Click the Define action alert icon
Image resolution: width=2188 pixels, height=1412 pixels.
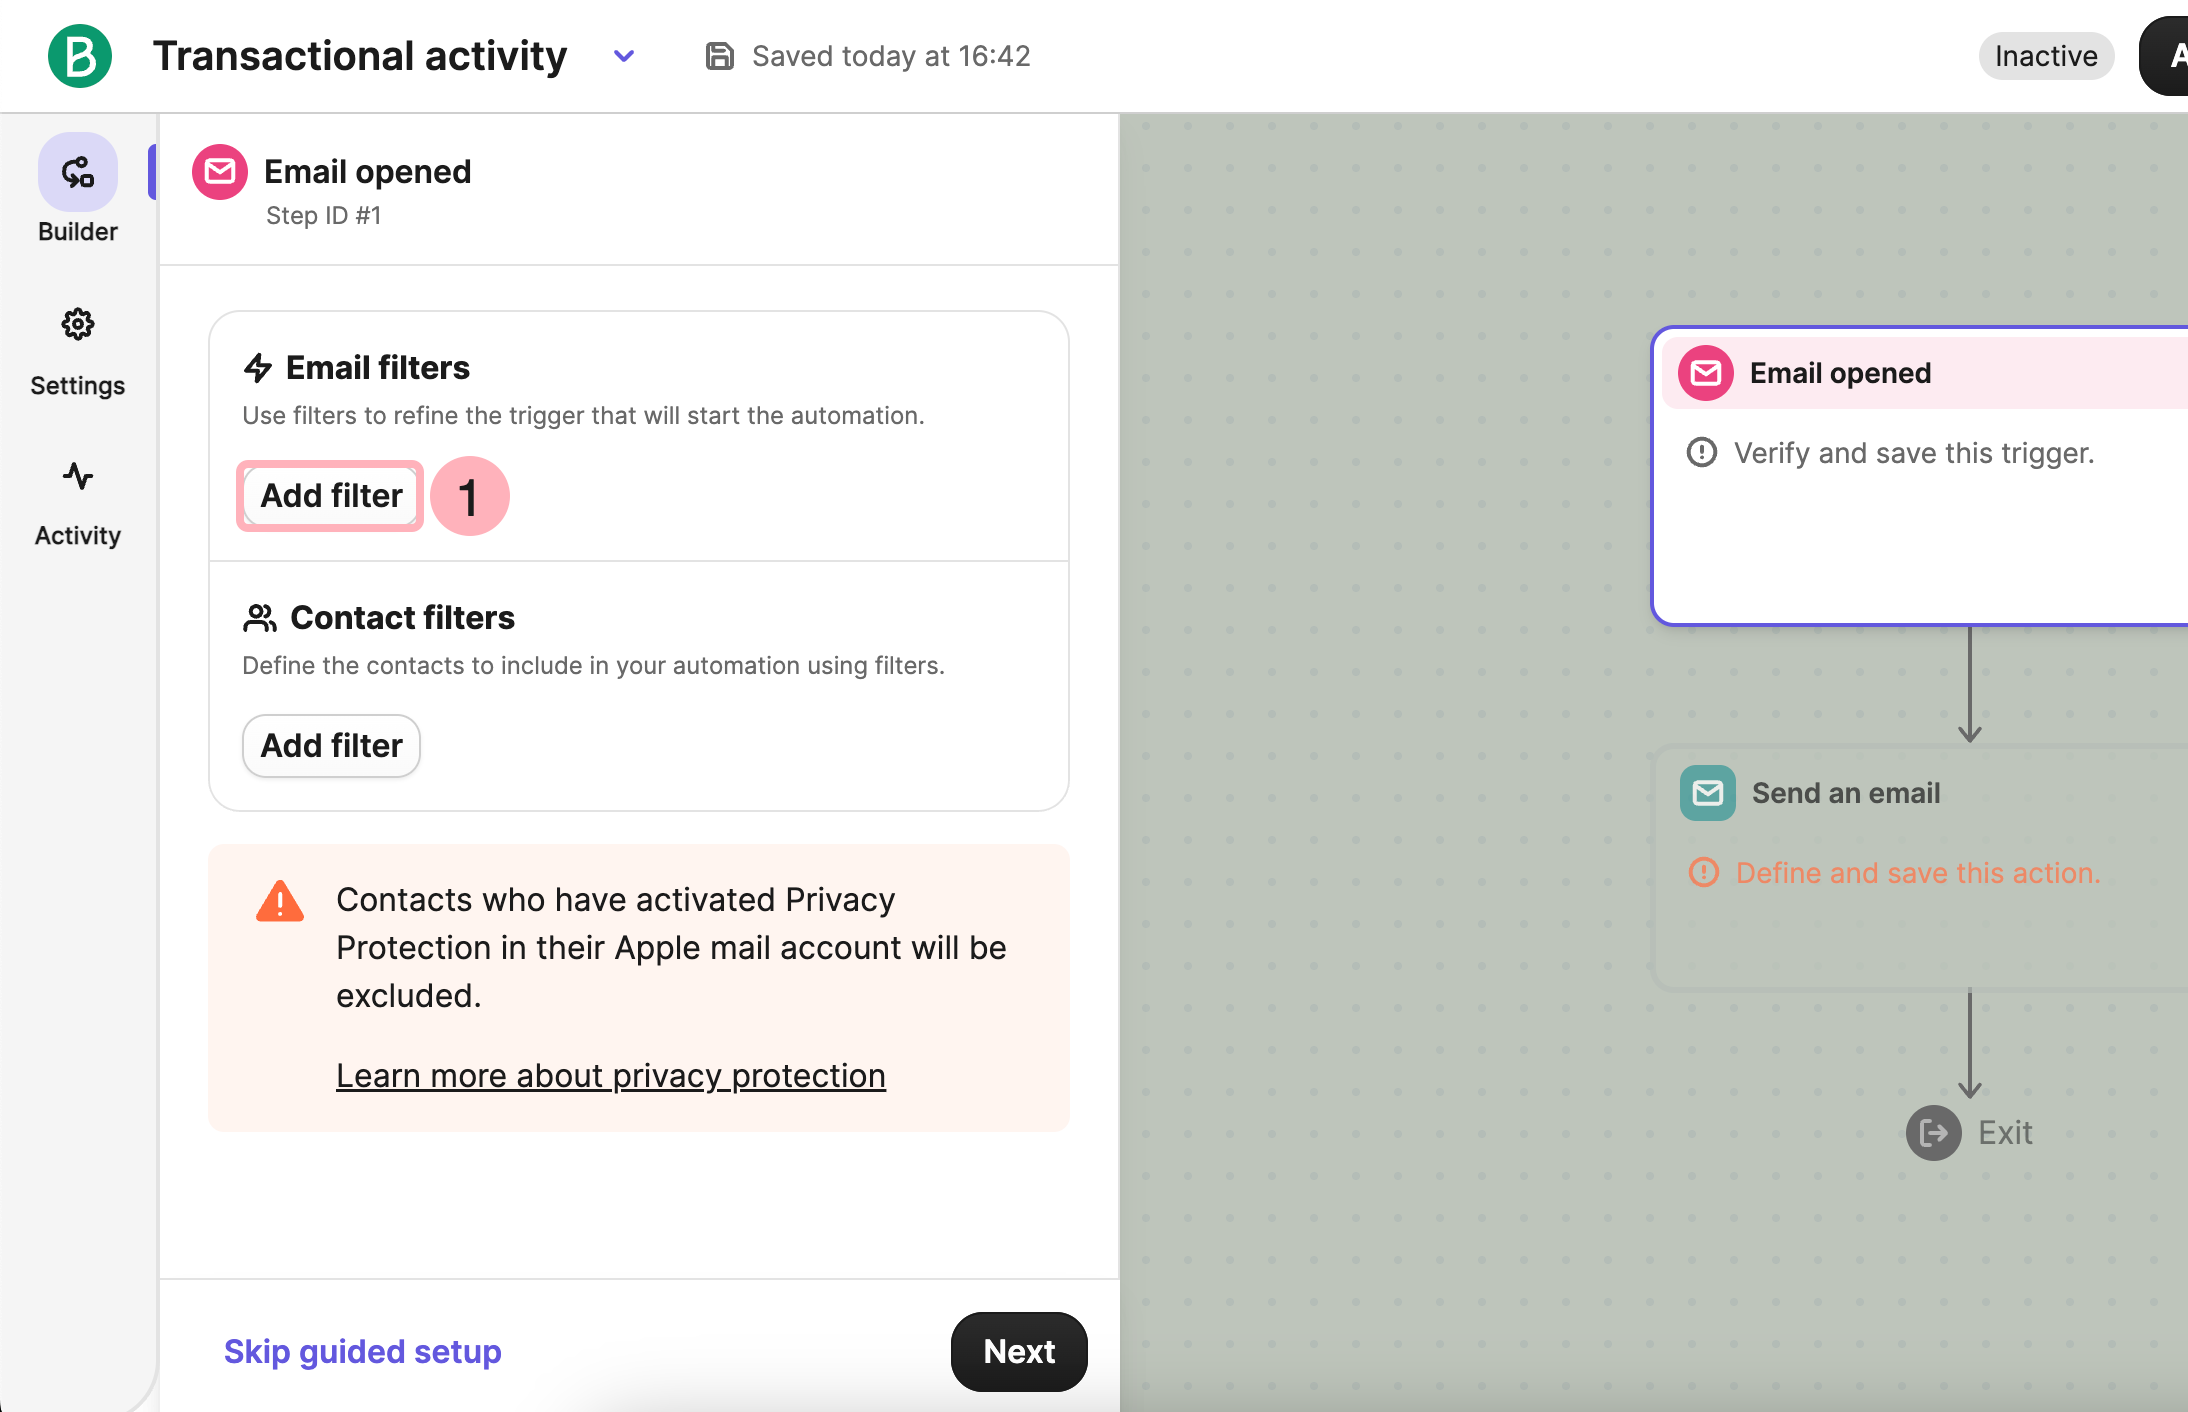click(x=1703, y=873)
